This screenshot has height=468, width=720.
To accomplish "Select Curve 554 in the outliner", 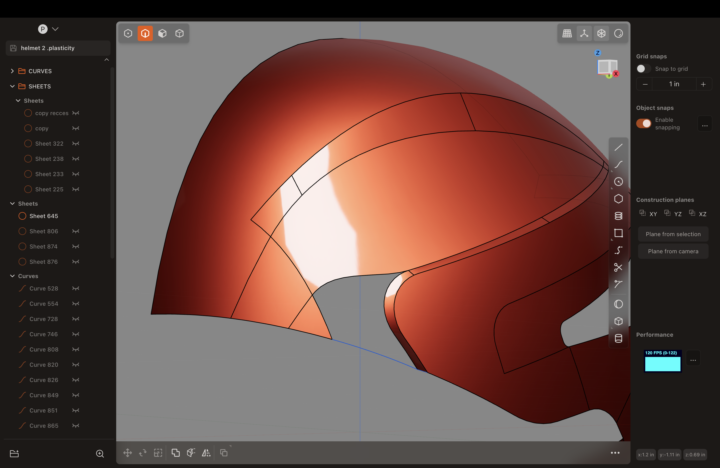I will (43, 303).
